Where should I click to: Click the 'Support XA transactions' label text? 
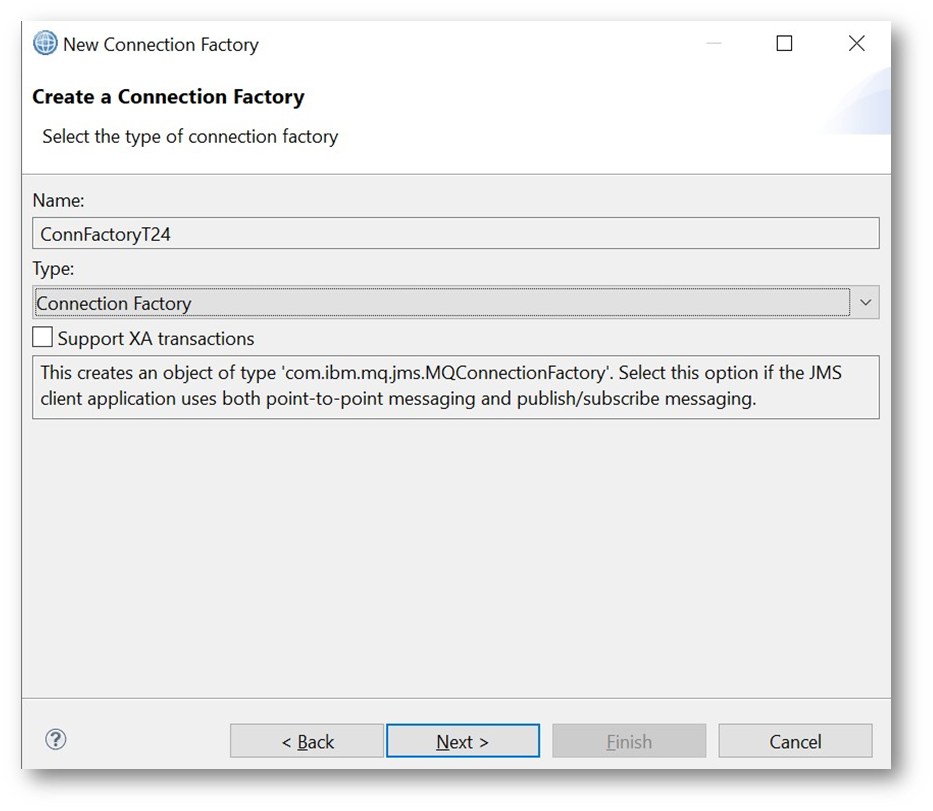click(156, 339)
